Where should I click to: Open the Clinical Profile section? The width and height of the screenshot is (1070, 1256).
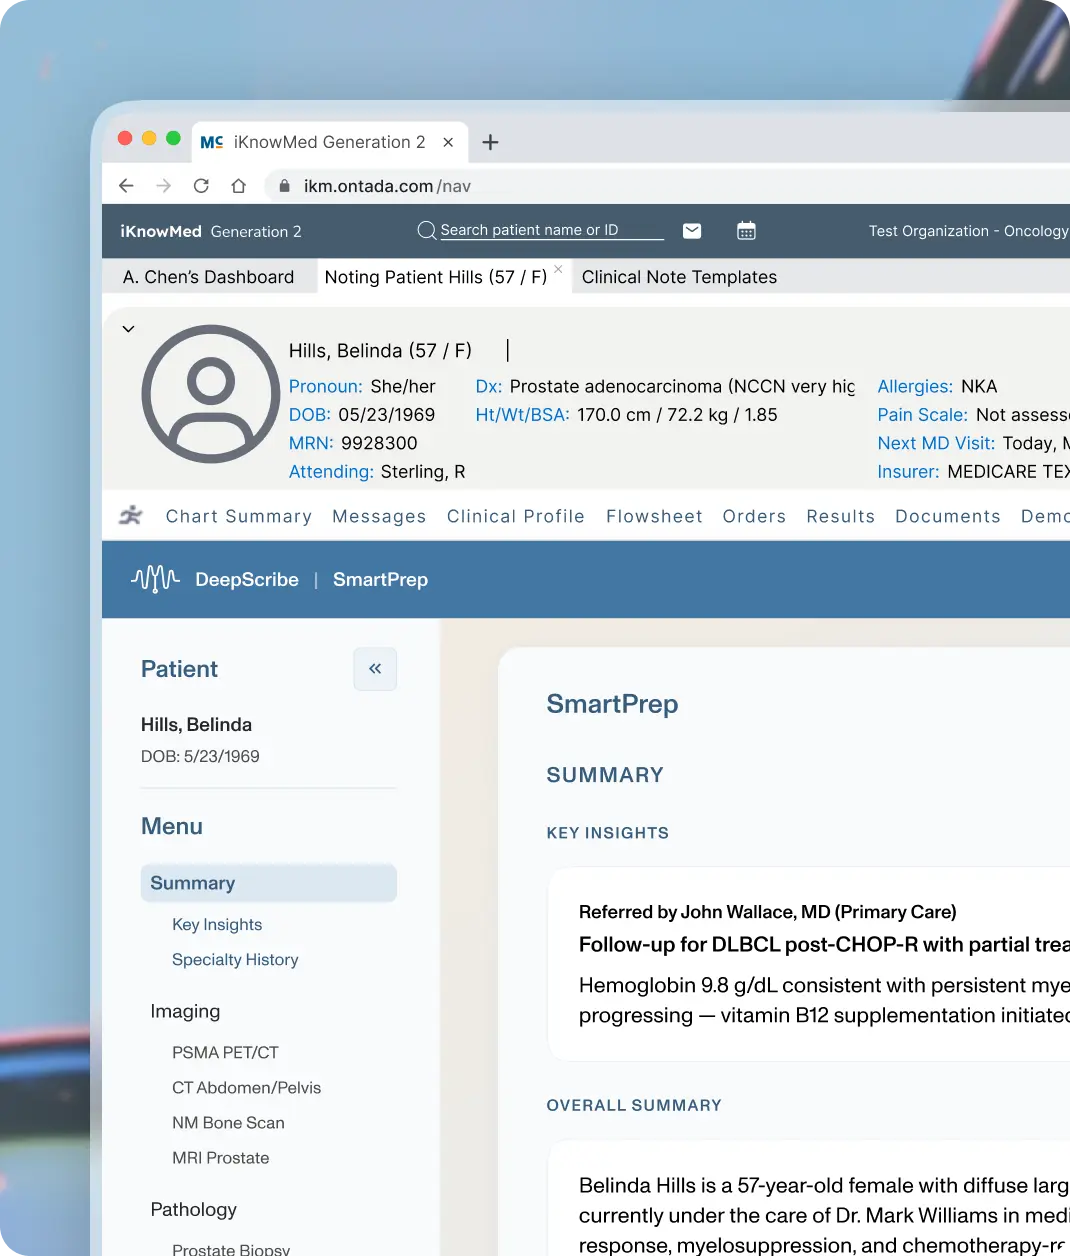coord(516,516)
